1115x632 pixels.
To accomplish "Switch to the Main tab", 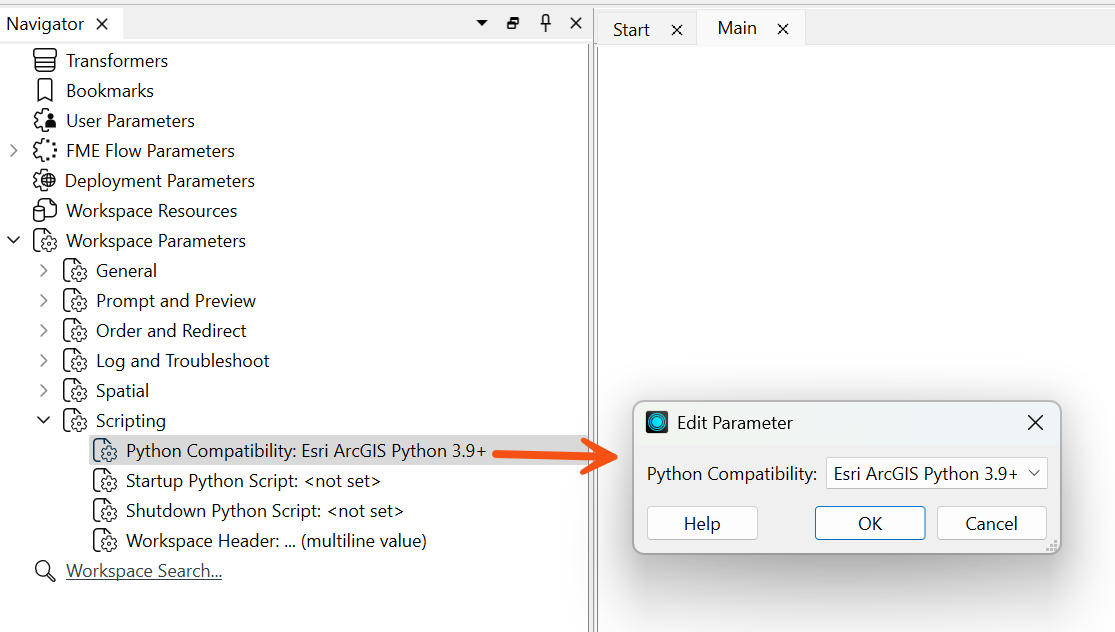I will pyautogui.click(x=737, y=29).
